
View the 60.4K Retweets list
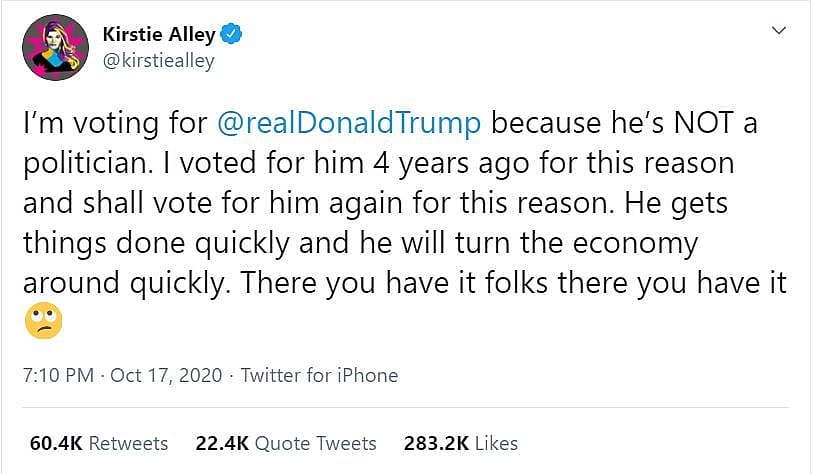click(99, 442)
